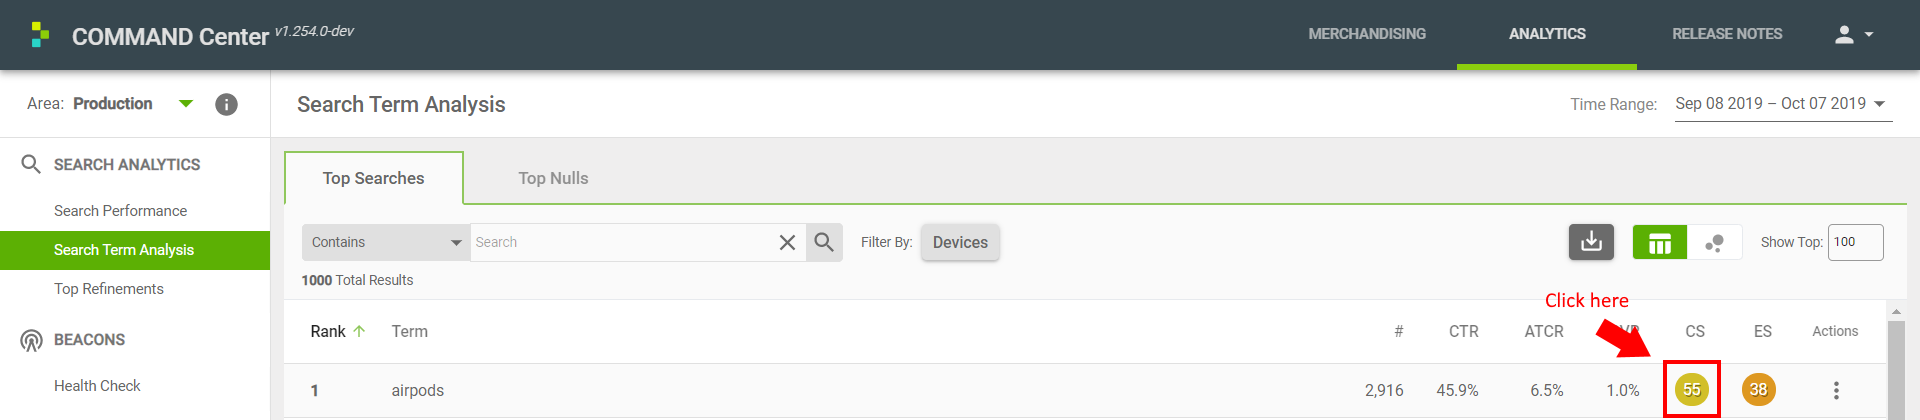The width and height of the screenshot is (1920, 420).
Task: Click the magnifier search button
Action: tap(824, 242)
